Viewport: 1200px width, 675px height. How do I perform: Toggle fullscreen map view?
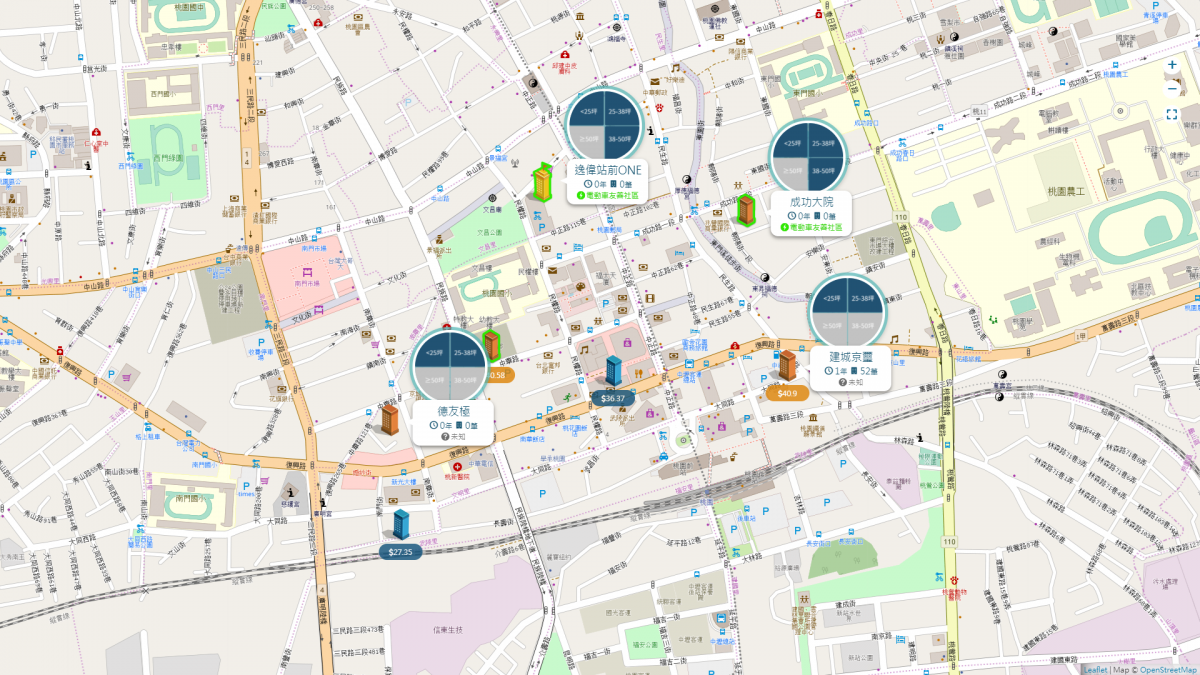[1172, 114]
